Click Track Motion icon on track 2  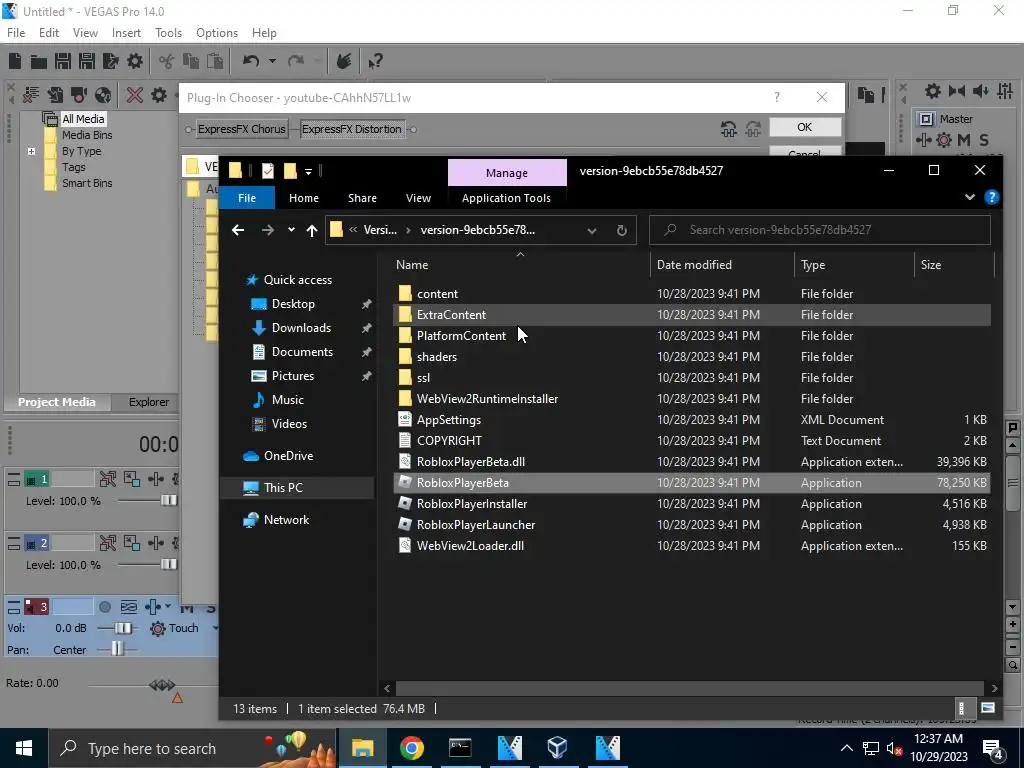[x=132, y=543]
